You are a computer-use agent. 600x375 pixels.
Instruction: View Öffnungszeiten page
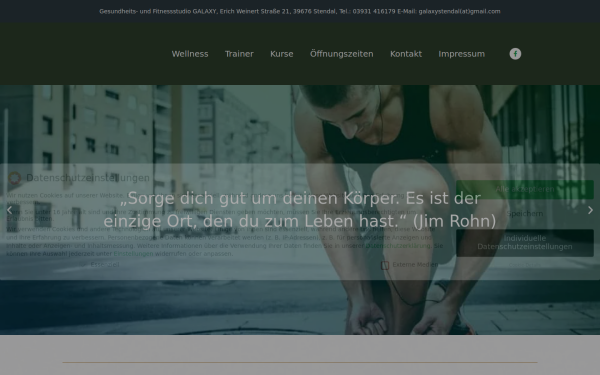point(342,54)
